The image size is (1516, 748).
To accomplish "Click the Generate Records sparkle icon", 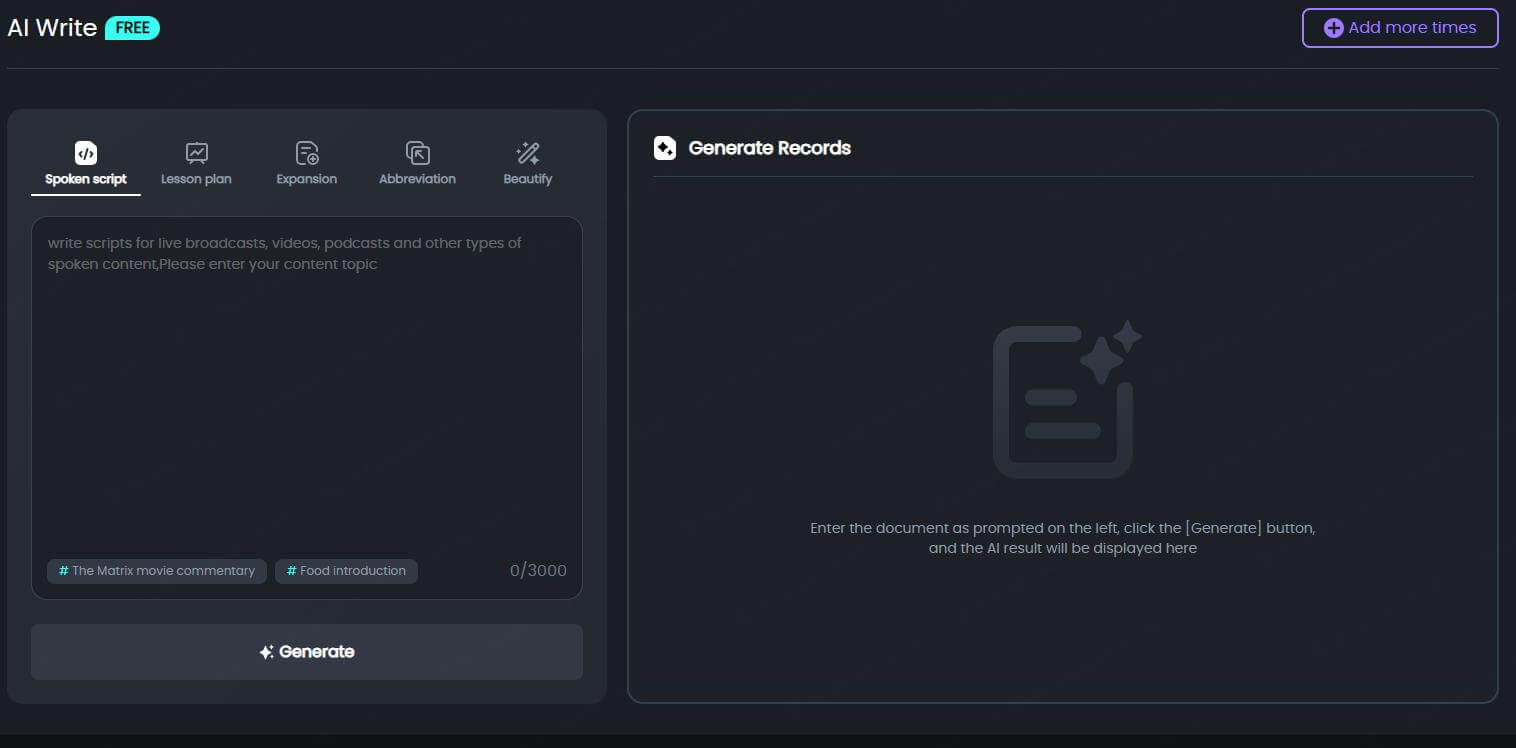I will (665, 148).
